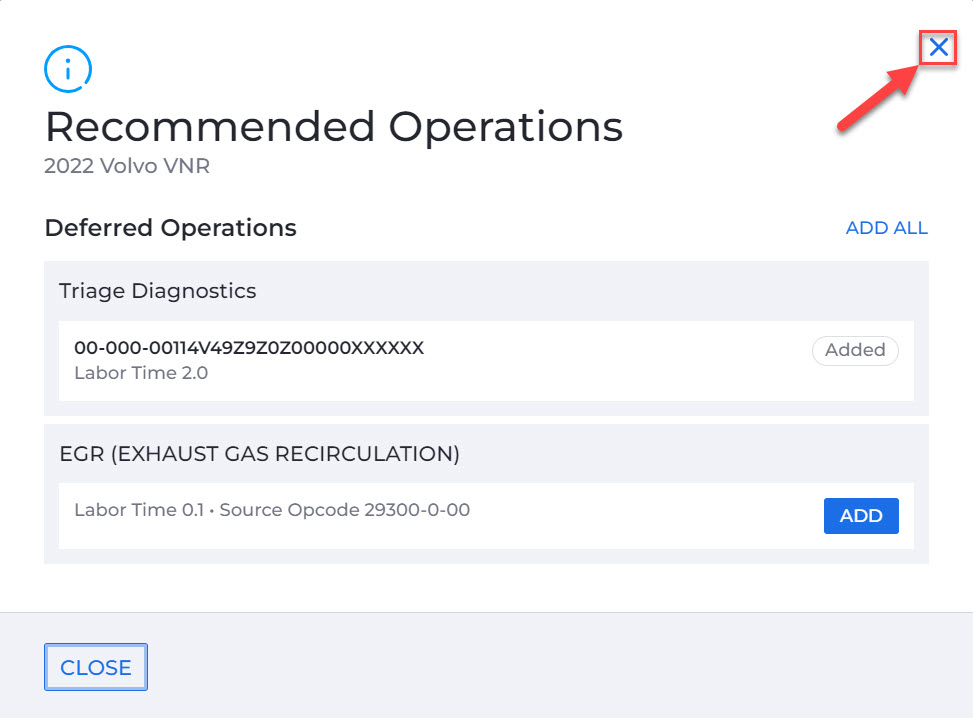
Task: Click the word Operations in dialog title
Action: [506, 128]
